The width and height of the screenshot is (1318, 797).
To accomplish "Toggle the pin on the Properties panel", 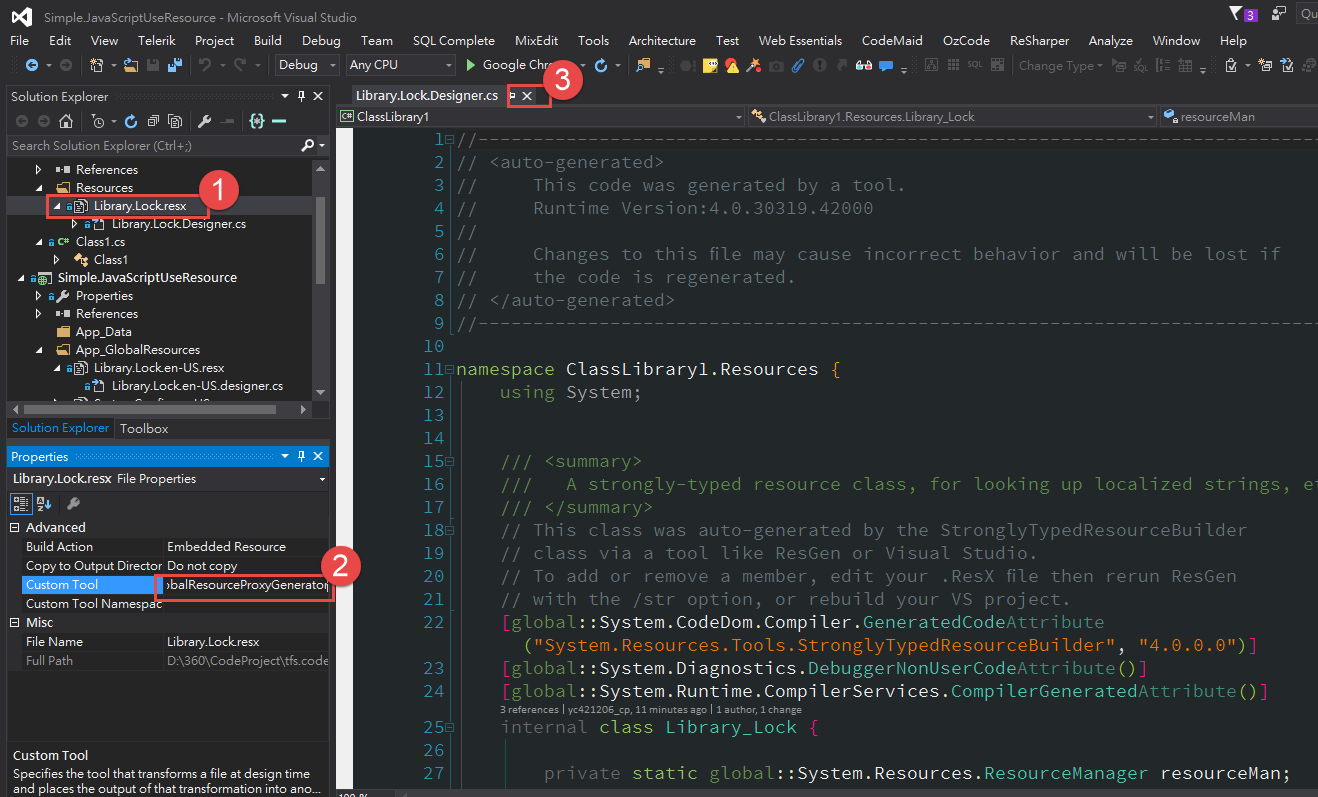I will (301, 456).
